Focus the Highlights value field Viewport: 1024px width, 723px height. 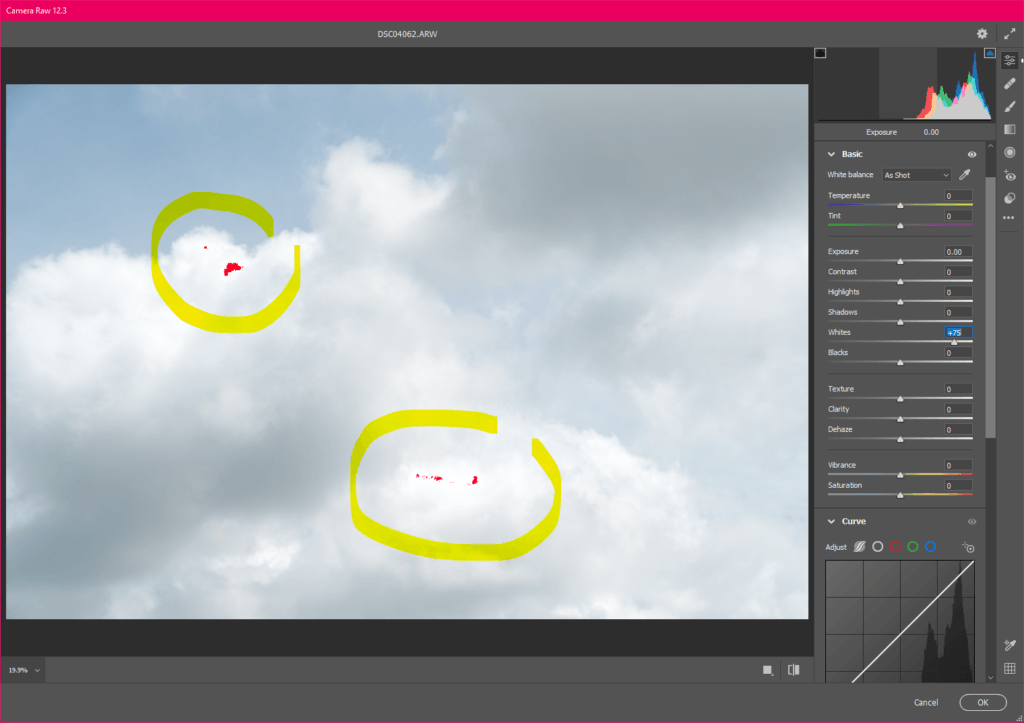point(958,292)
